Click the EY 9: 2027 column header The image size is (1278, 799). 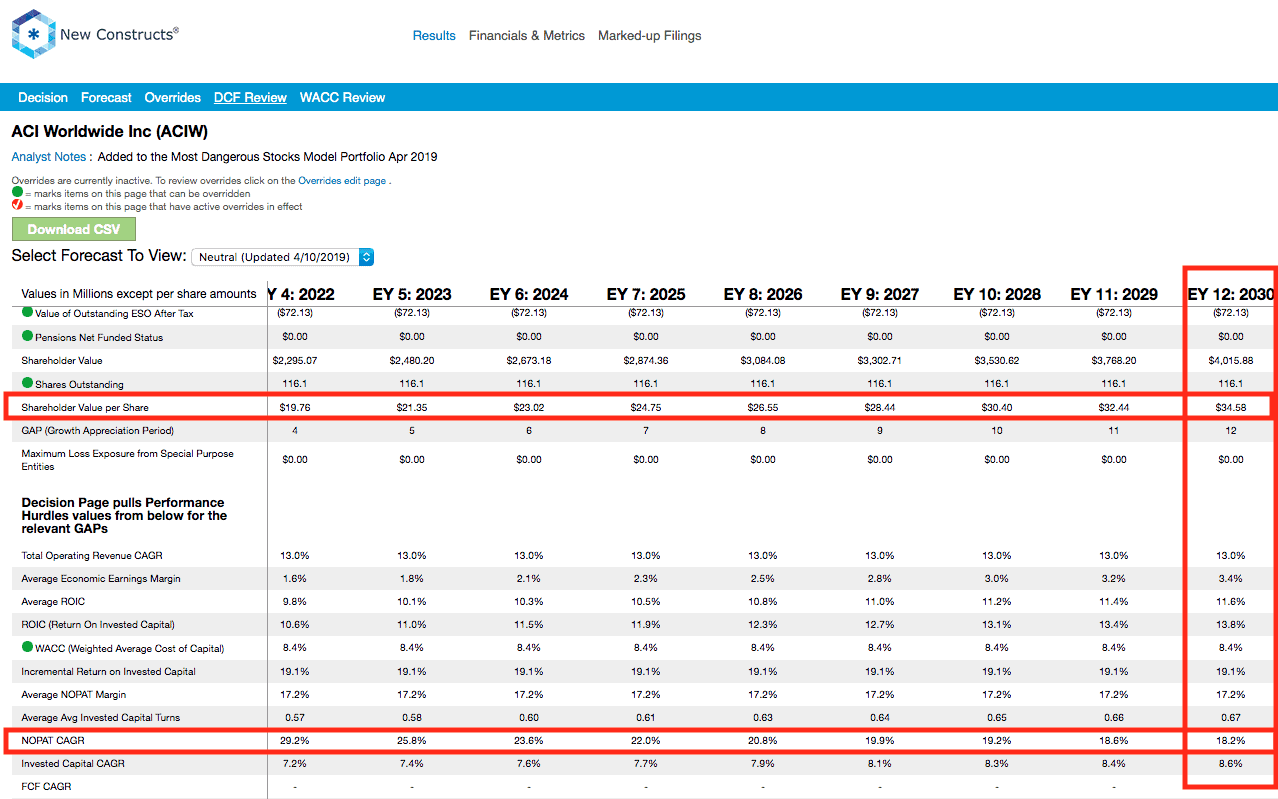[880, 294]
